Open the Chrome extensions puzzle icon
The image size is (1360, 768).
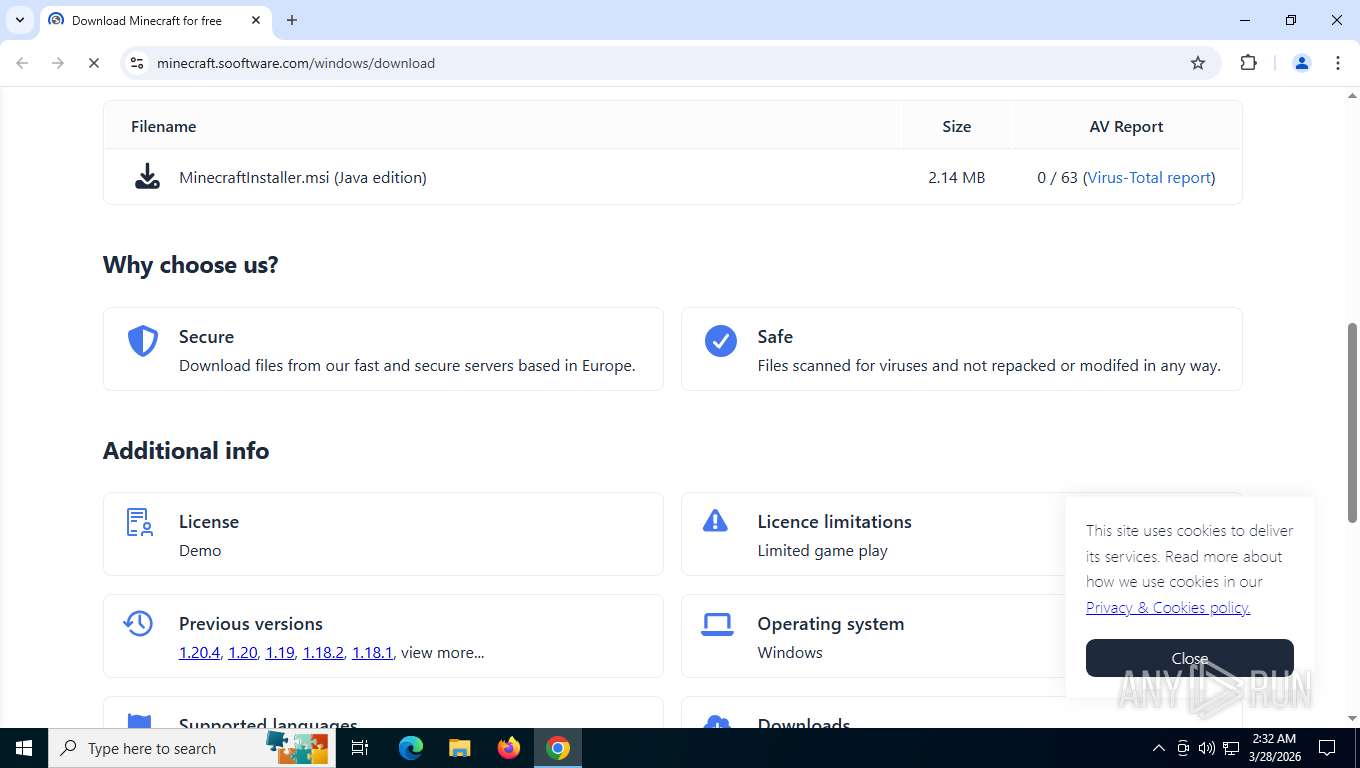(x=1248, y=63)
